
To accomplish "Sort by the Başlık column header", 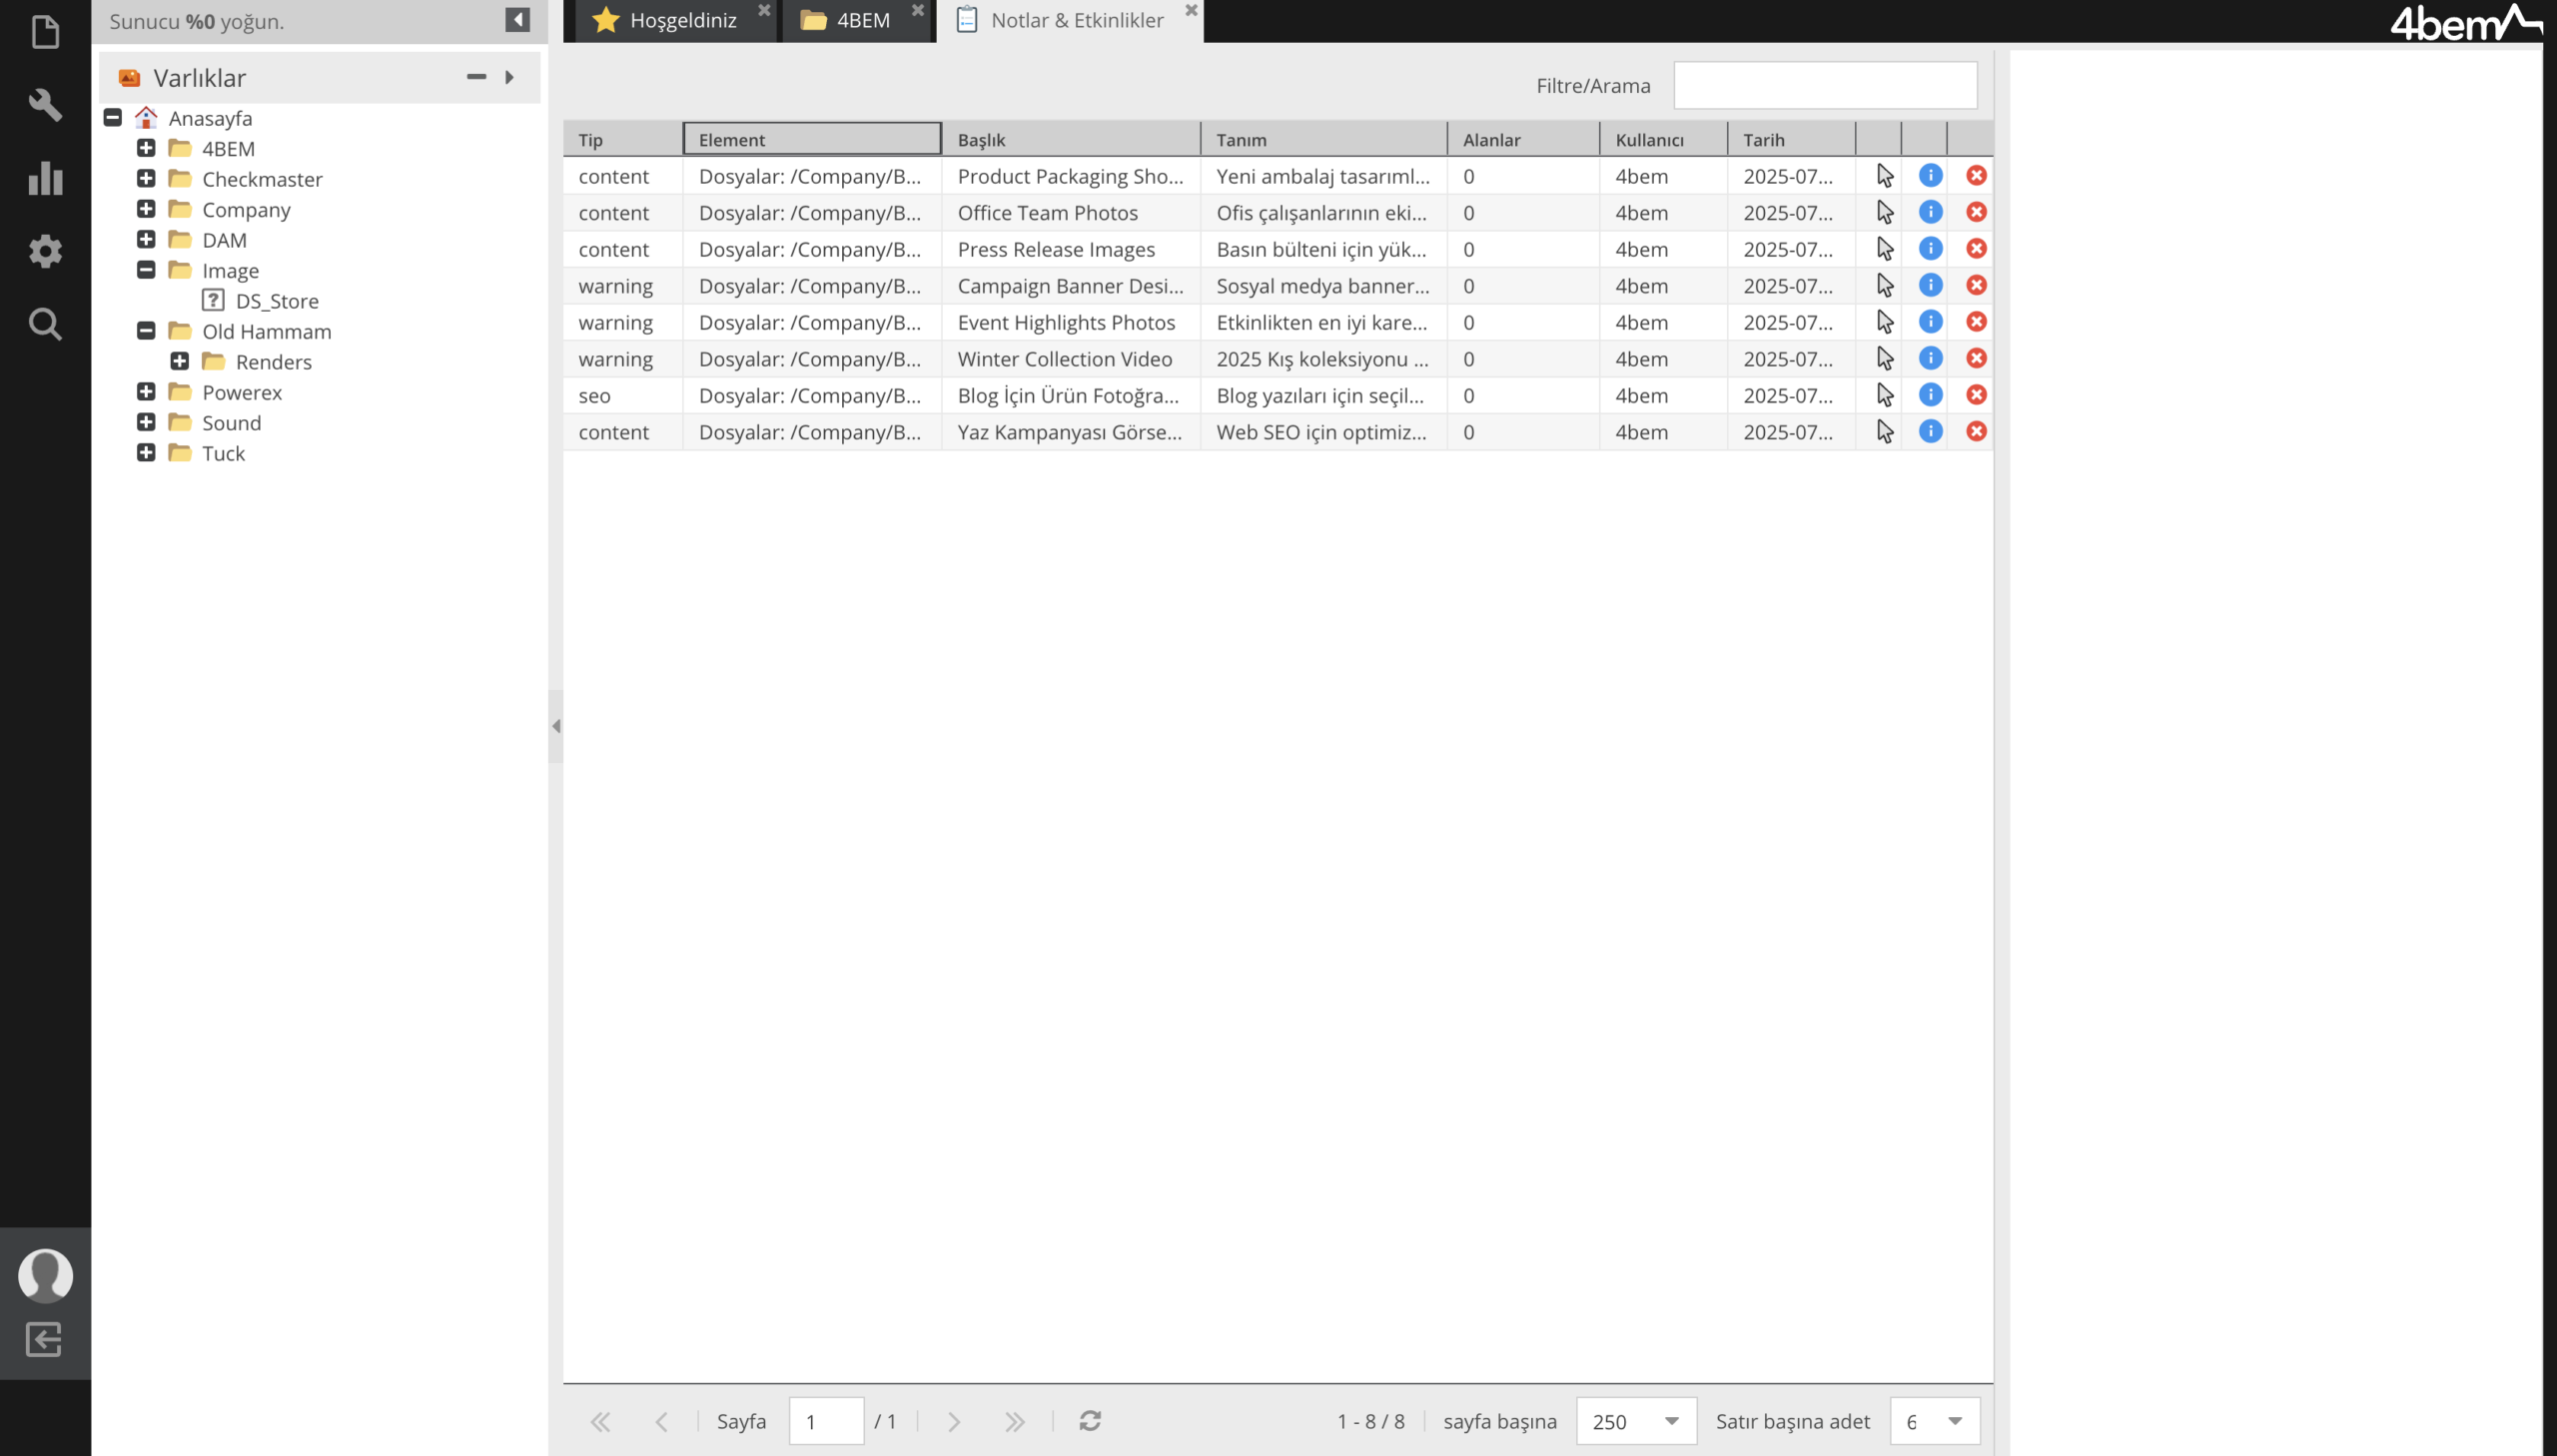I will [x=1070, y=139].
